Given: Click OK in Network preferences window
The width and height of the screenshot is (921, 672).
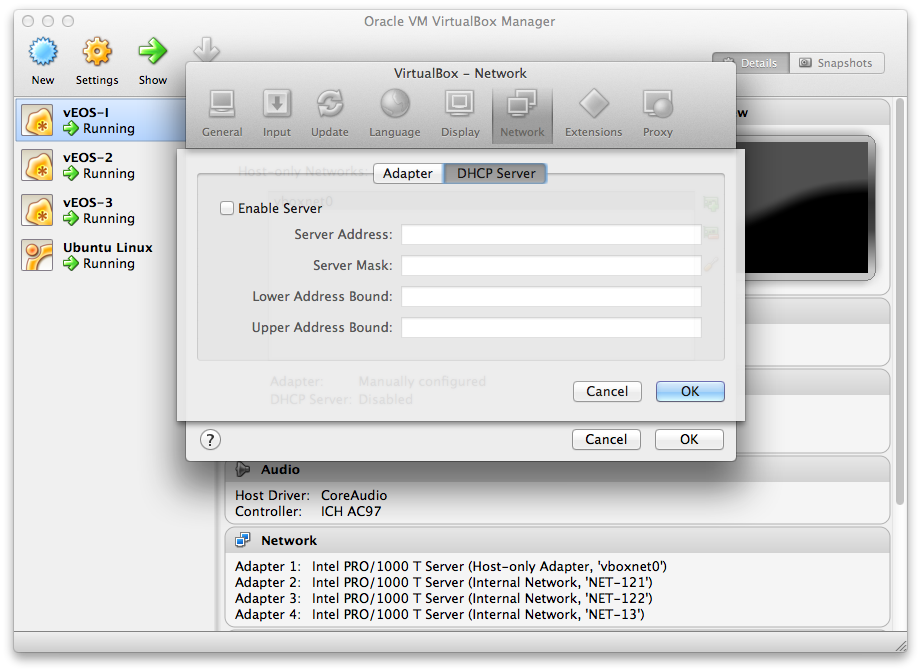Looking at the screenshot, I should (x=689, y=439).
